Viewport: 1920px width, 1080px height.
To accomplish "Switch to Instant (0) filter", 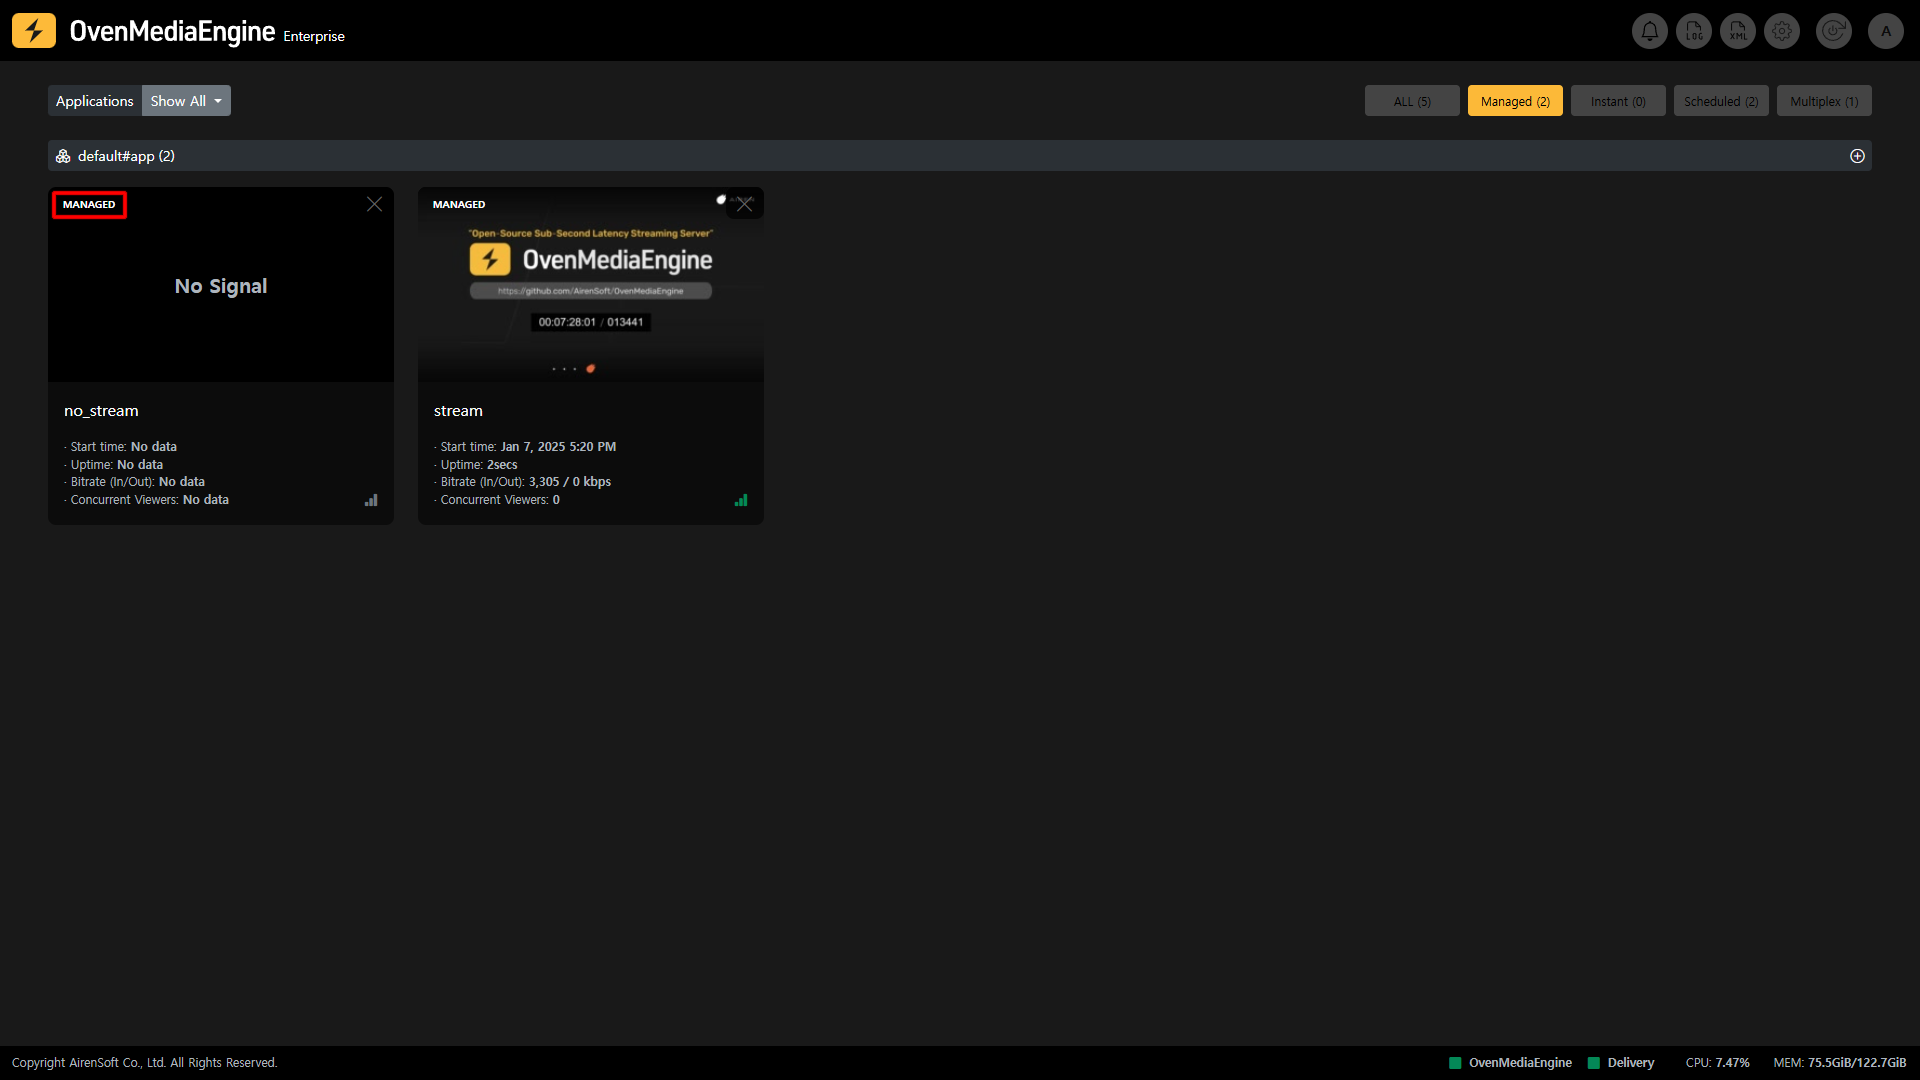I will point(1617,101).
